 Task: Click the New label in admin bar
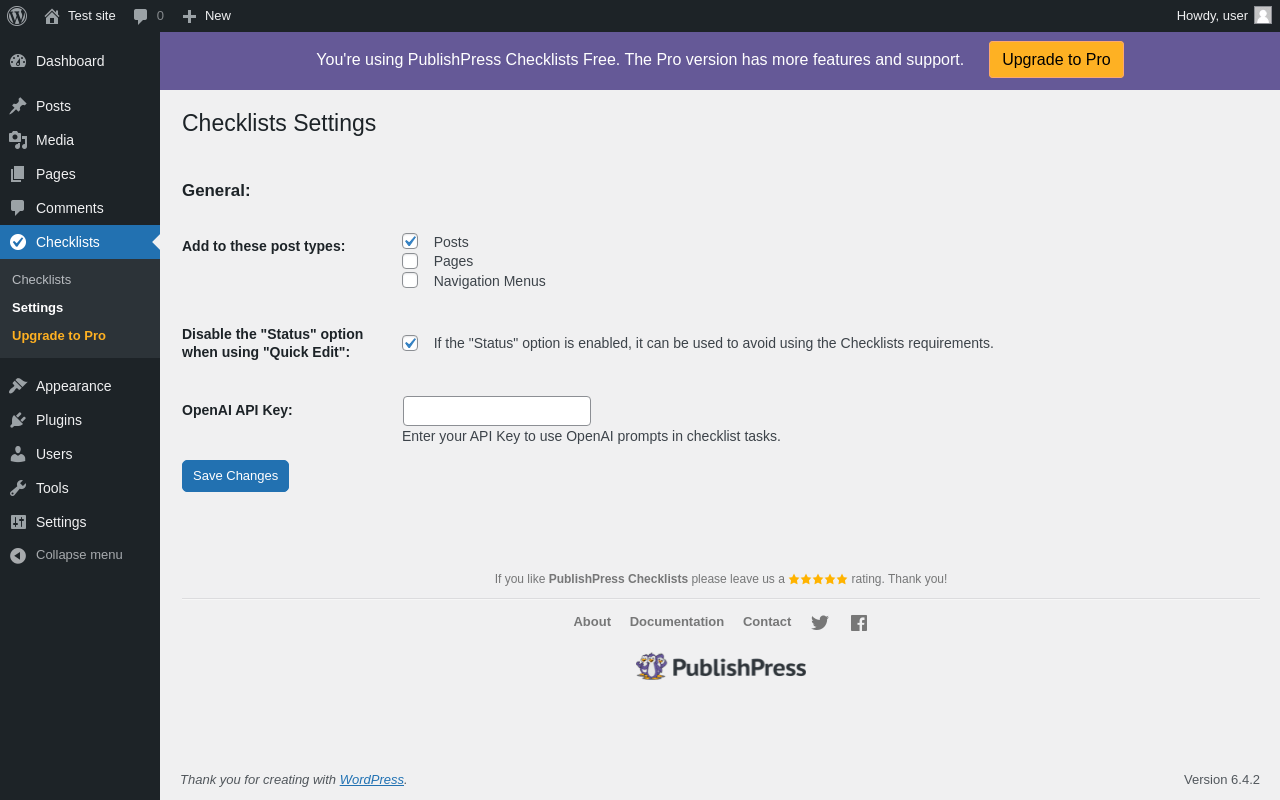tap(218, 16)
